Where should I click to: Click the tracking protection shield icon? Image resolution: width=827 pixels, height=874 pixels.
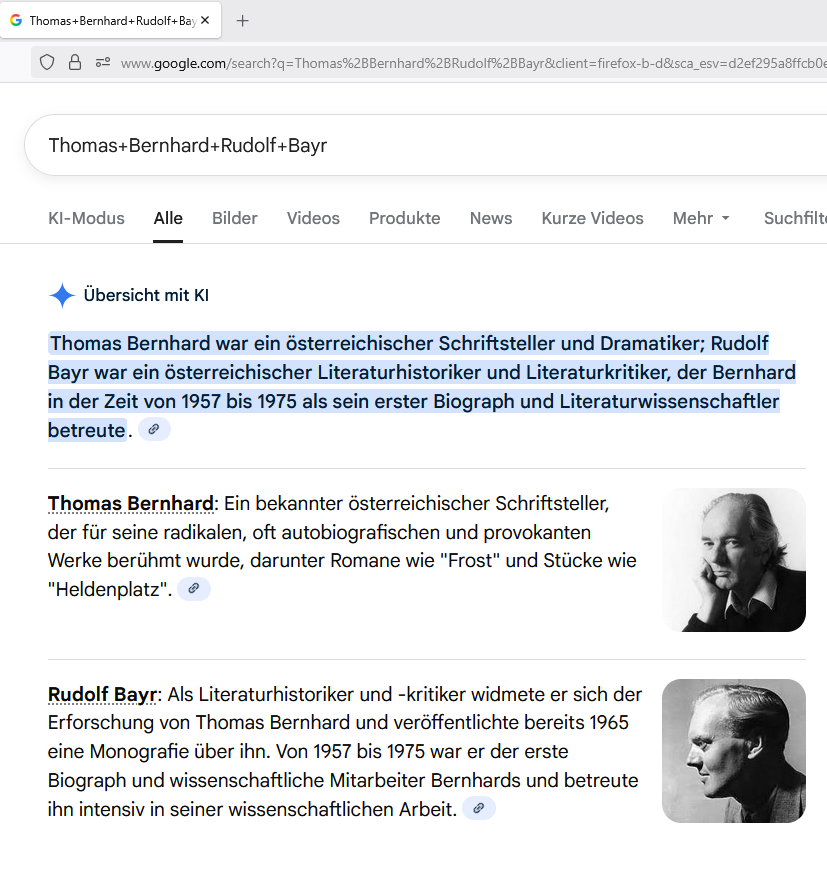coord(47,63)
